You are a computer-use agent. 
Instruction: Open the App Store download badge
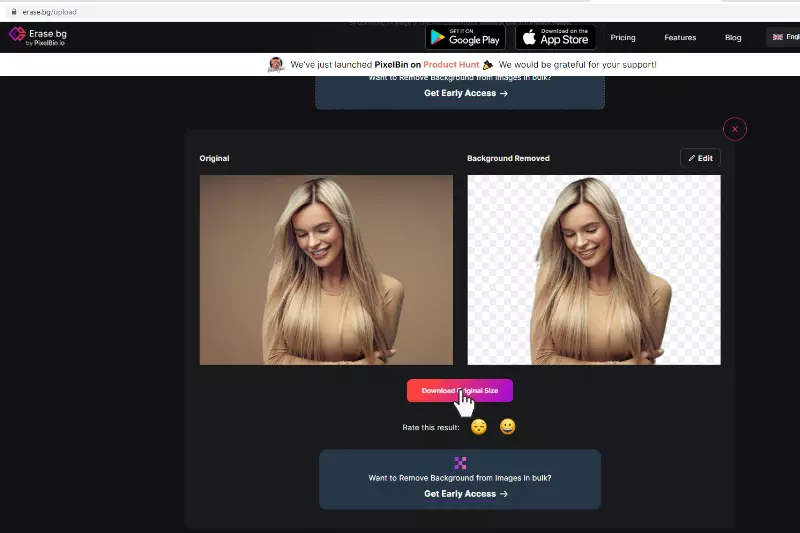tap(556, 37)
